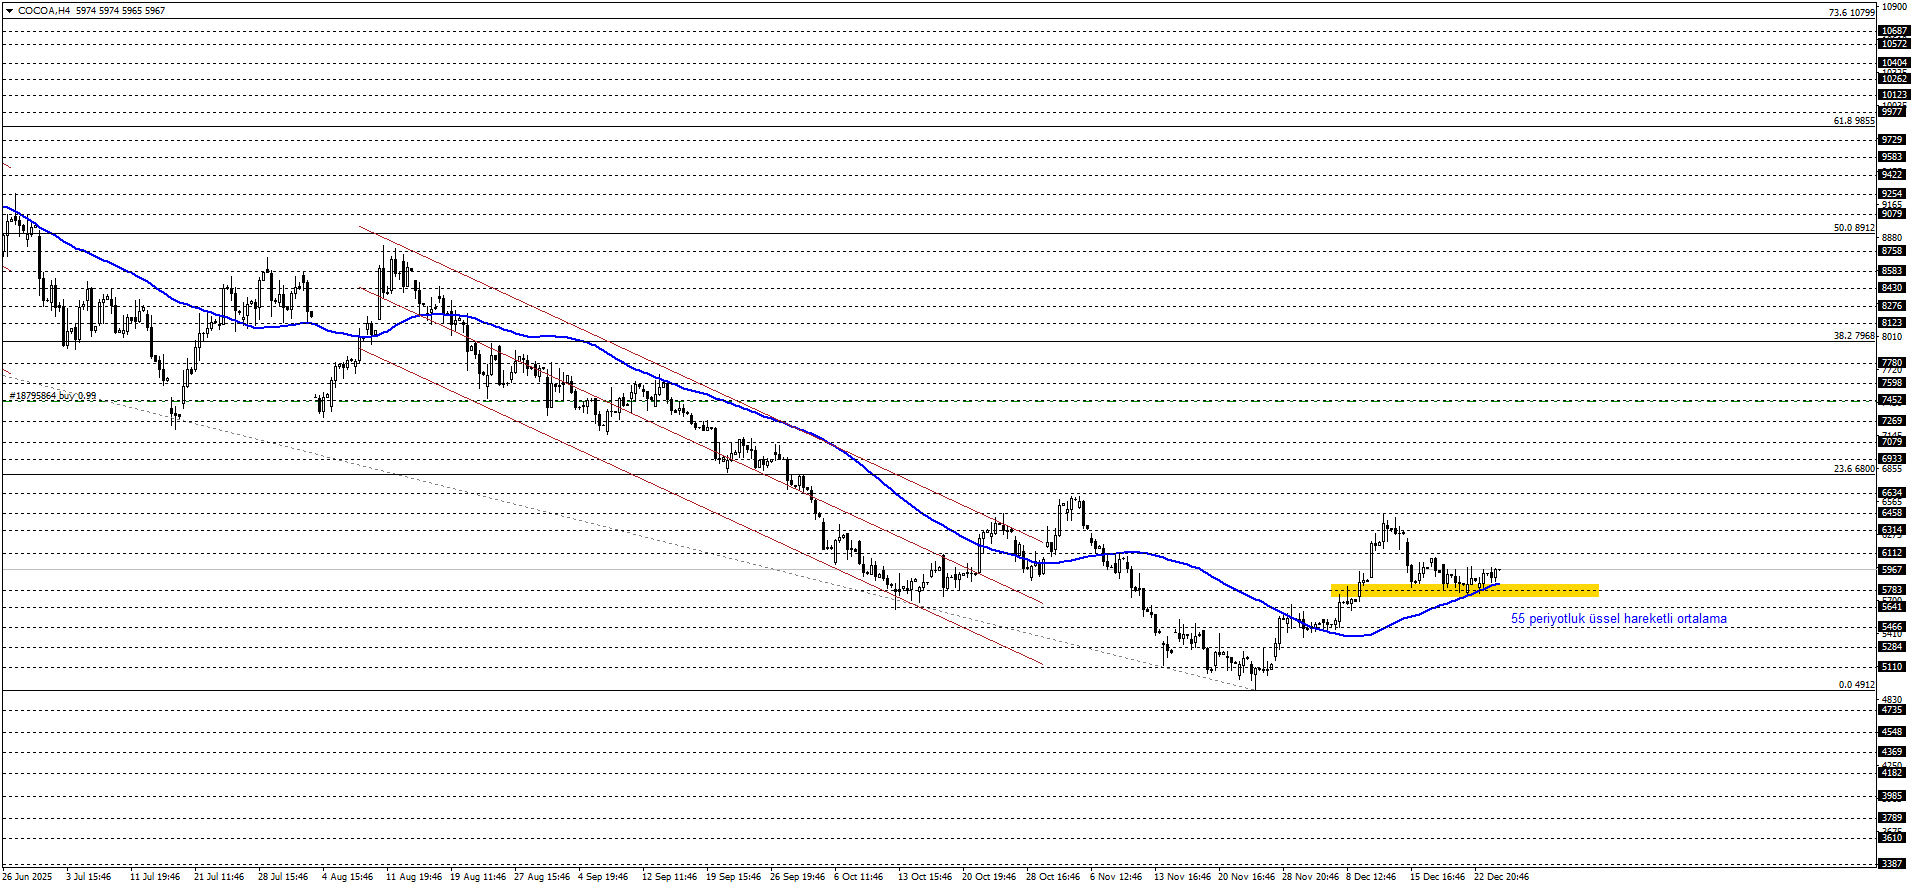Click the '28 Jul 15:46' time axis label

283,877
